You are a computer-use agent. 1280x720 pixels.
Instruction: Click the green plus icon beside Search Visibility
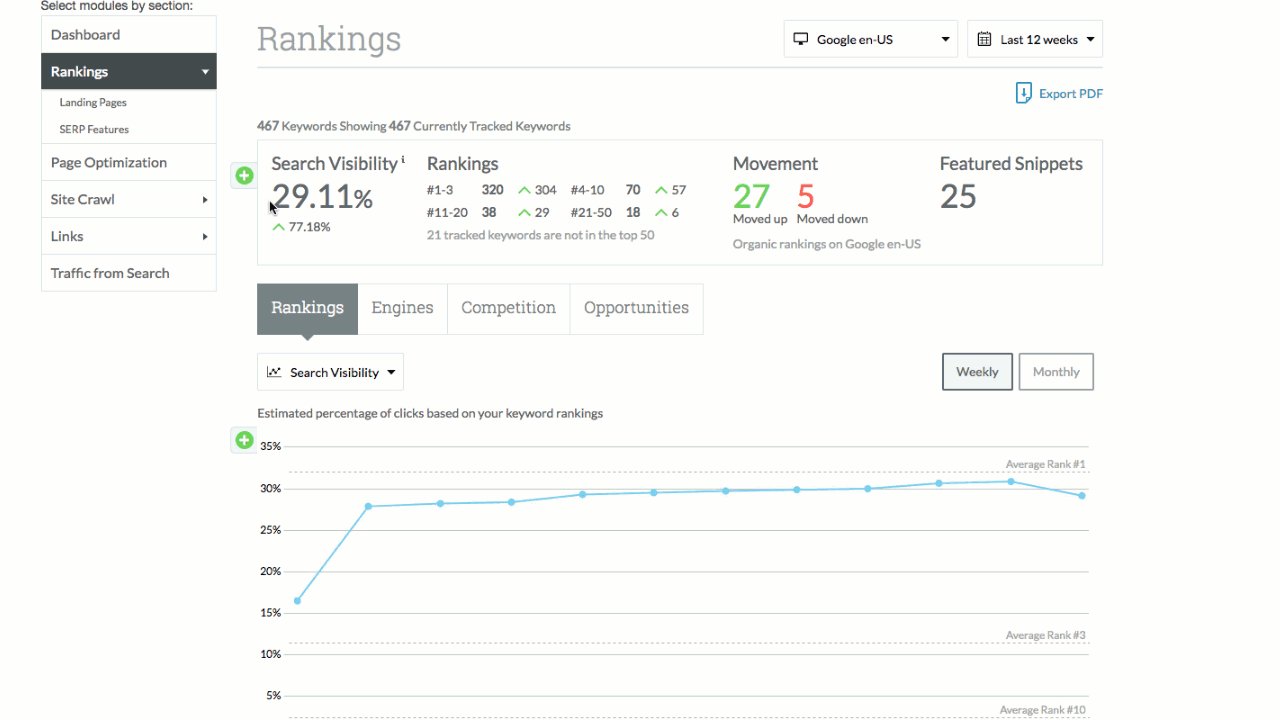click(x=244, y=176)
